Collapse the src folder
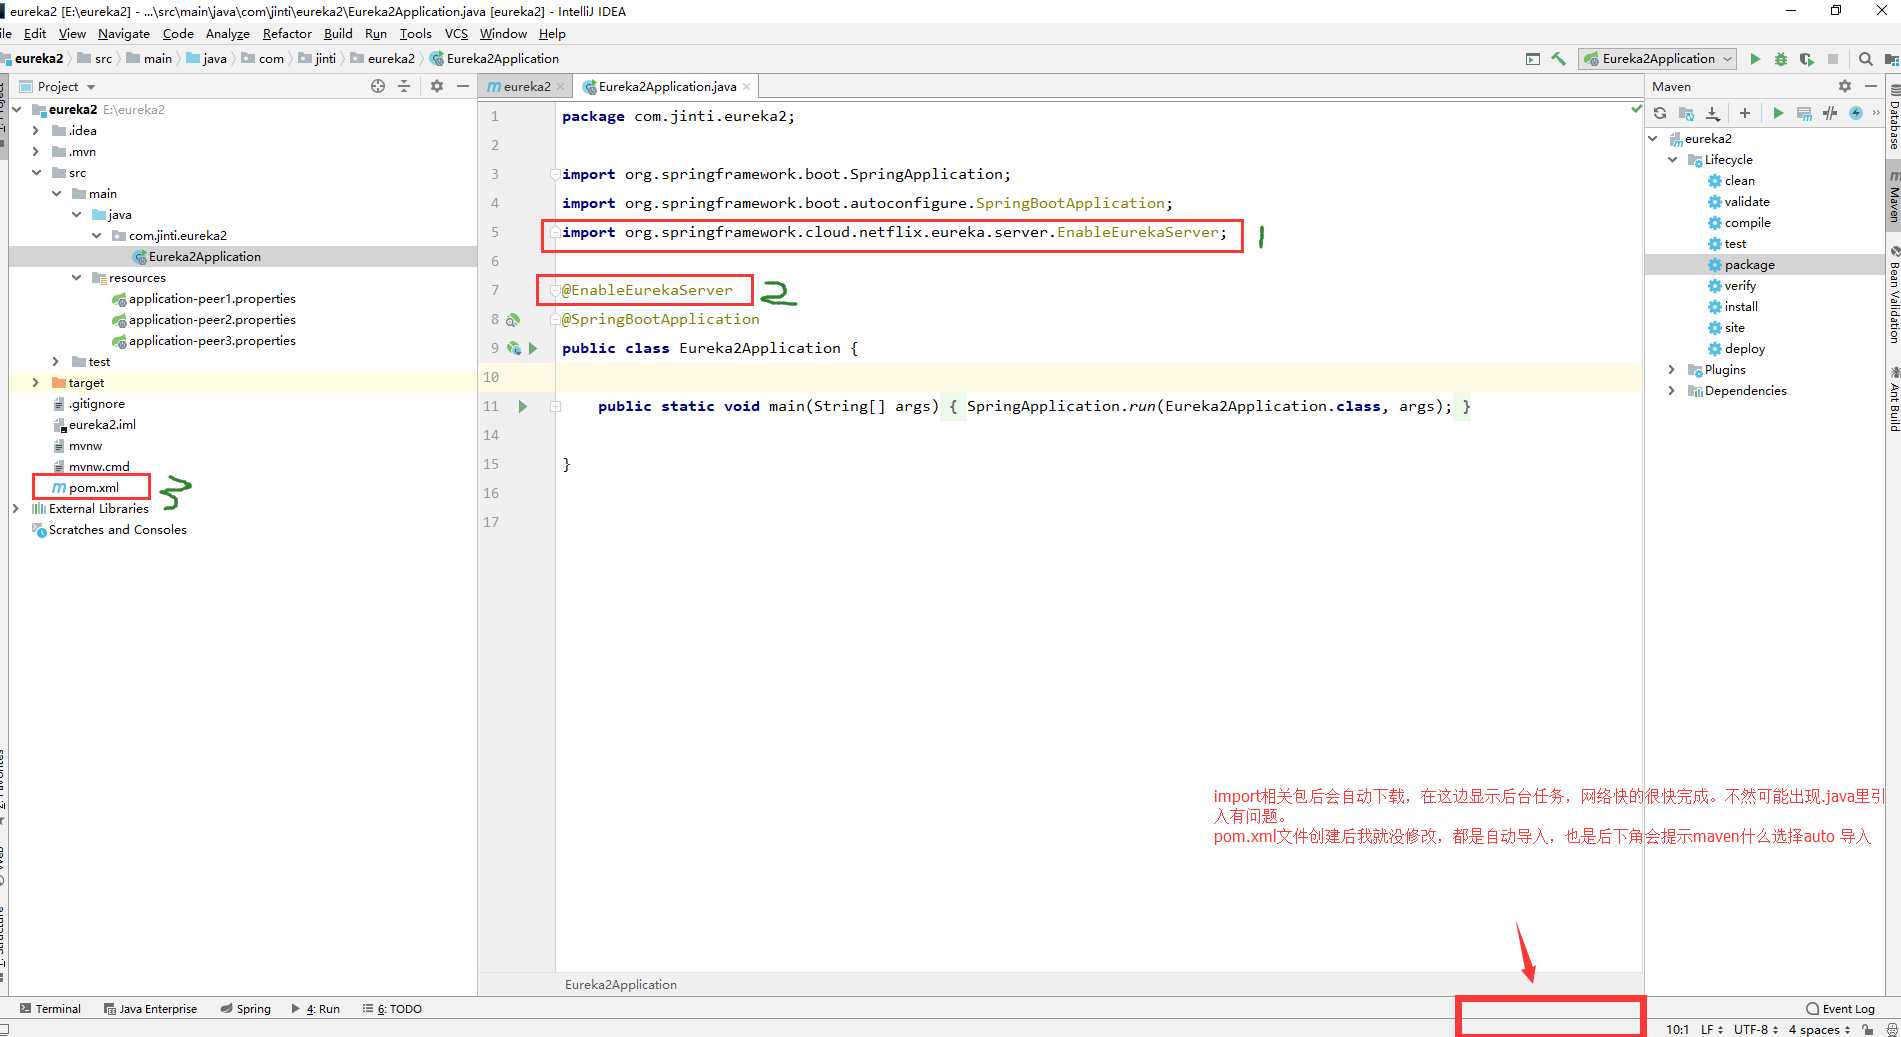This screenshot has width=1901, height=1037. click(x=36, y=172)
